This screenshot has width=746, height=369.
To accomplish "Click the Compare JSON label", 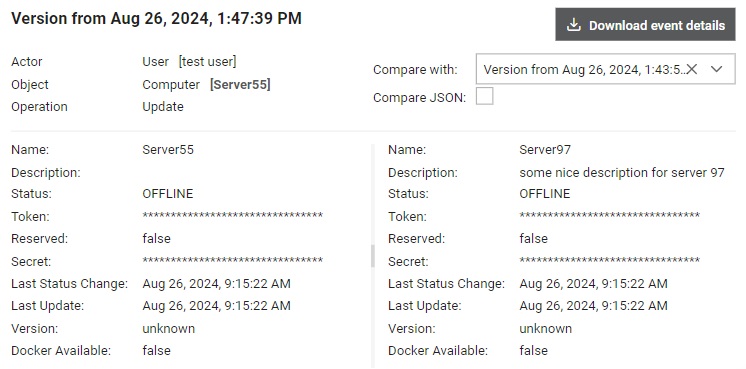I will (x=419, y=97).
